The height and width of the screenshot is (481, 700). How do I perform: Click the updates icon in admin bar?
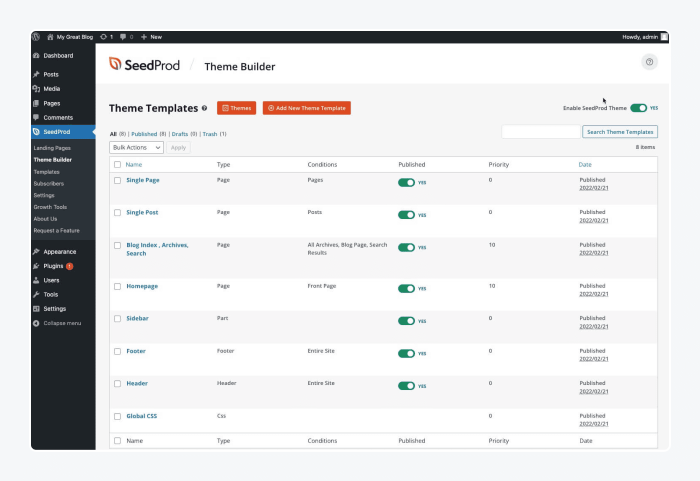pyautogui.click(x=104, y=37)
